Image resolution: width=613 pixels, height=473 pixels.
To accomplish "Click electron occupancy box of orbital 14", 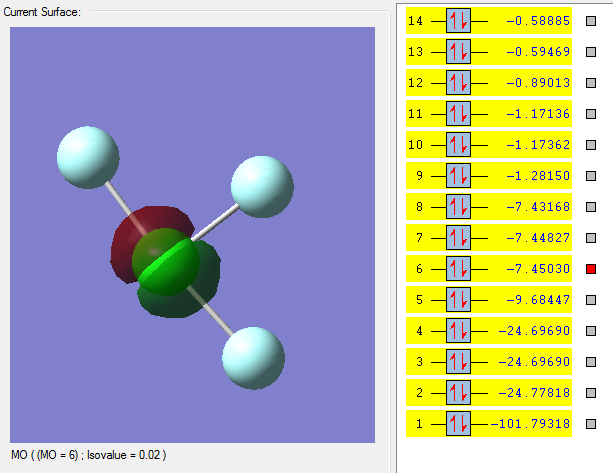I will tap(458, 20).
